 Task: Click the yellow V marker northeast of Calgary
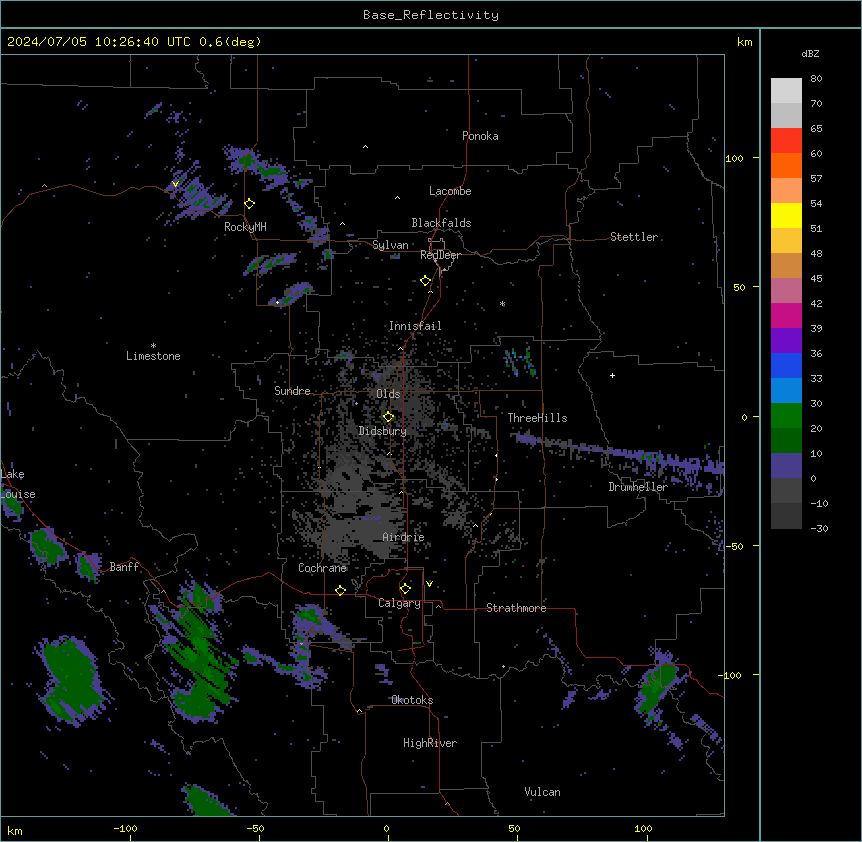point(429,584)
